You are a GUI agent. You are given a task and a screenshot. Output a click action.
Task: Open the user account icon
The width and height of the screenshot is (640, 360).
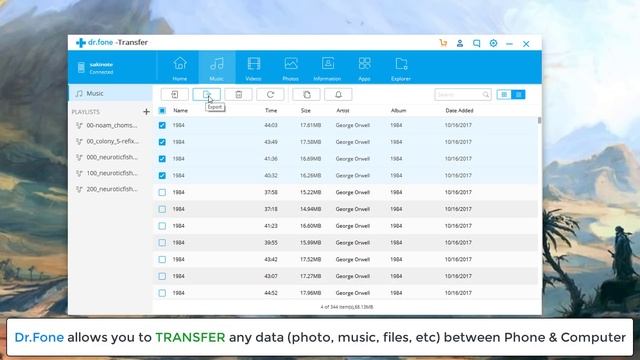coord(460,43)
